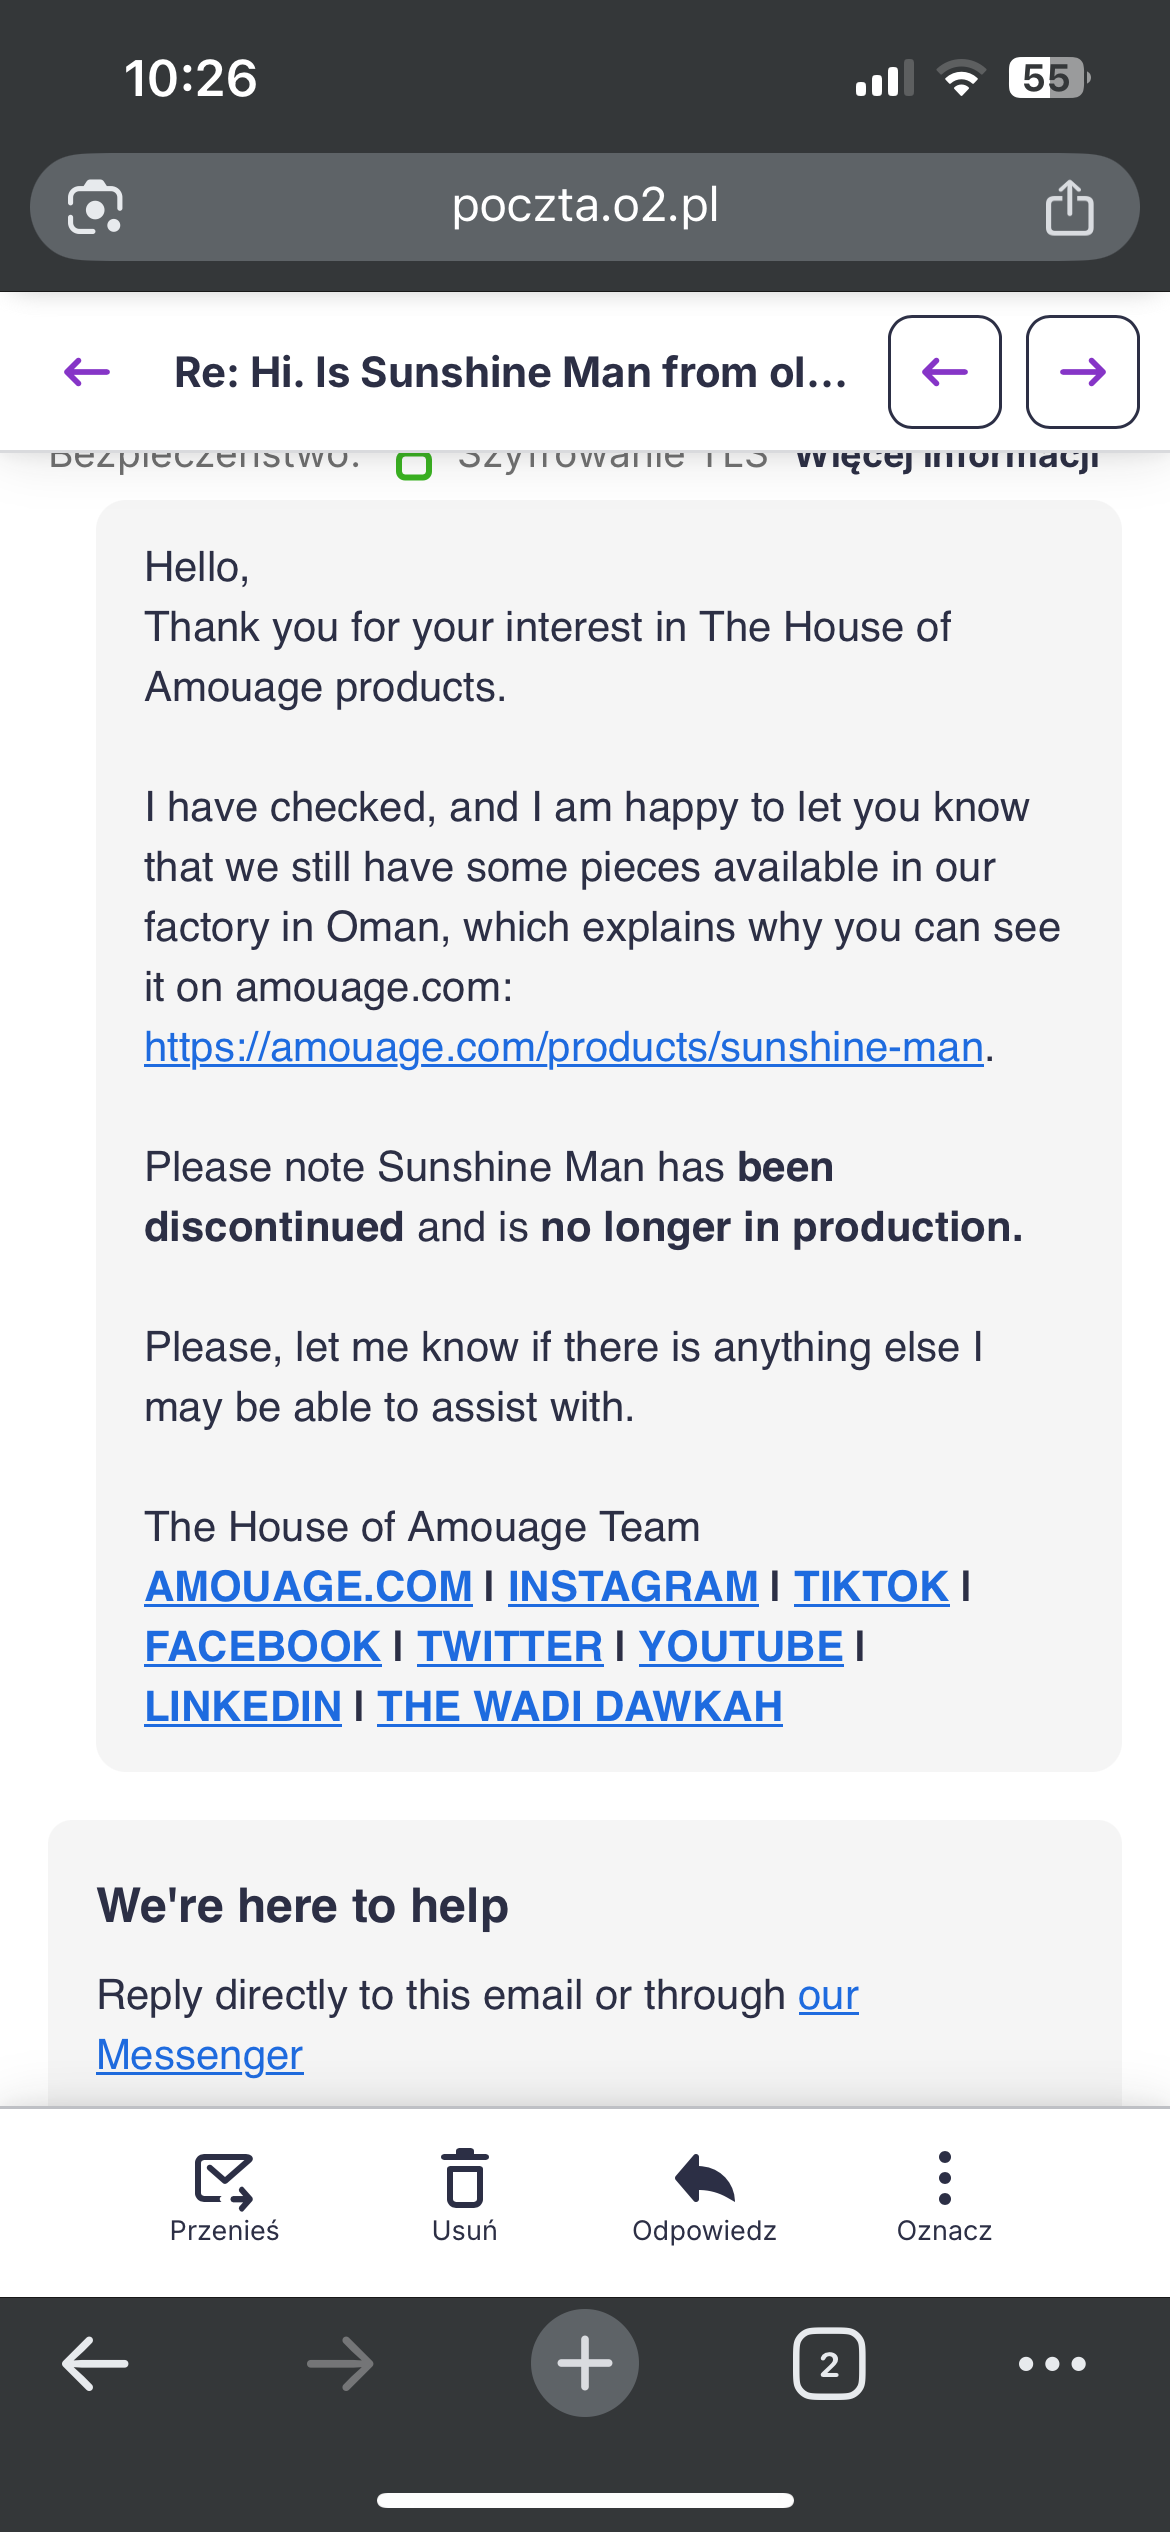The width and height of the screenshot is (1170, 2532).
Task: Tap the share icon in address bar
Action: click(1069, 208)
